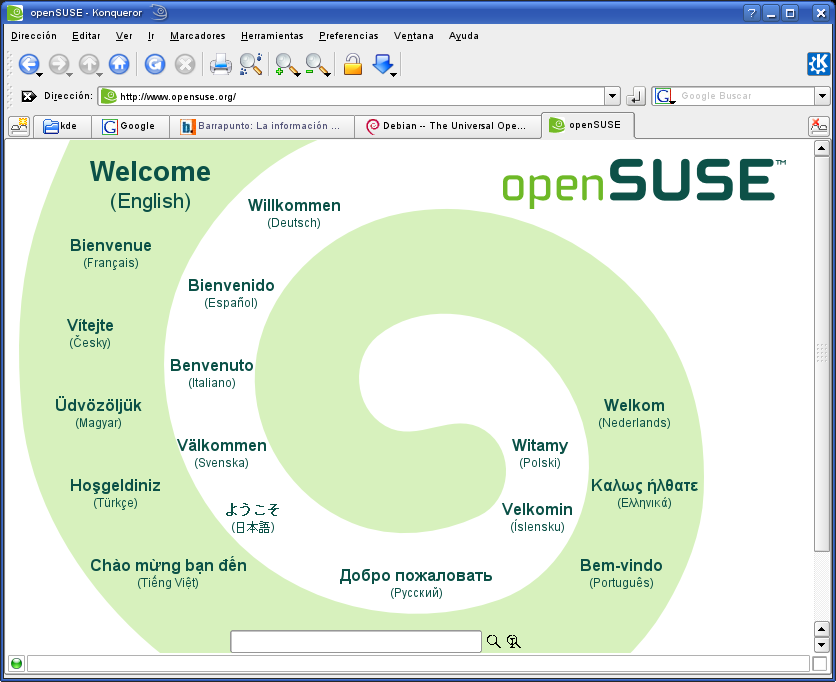This screenshot has height=682, width=836.
Task: Open new tab using tab bar icon
Action: (19, 126)
